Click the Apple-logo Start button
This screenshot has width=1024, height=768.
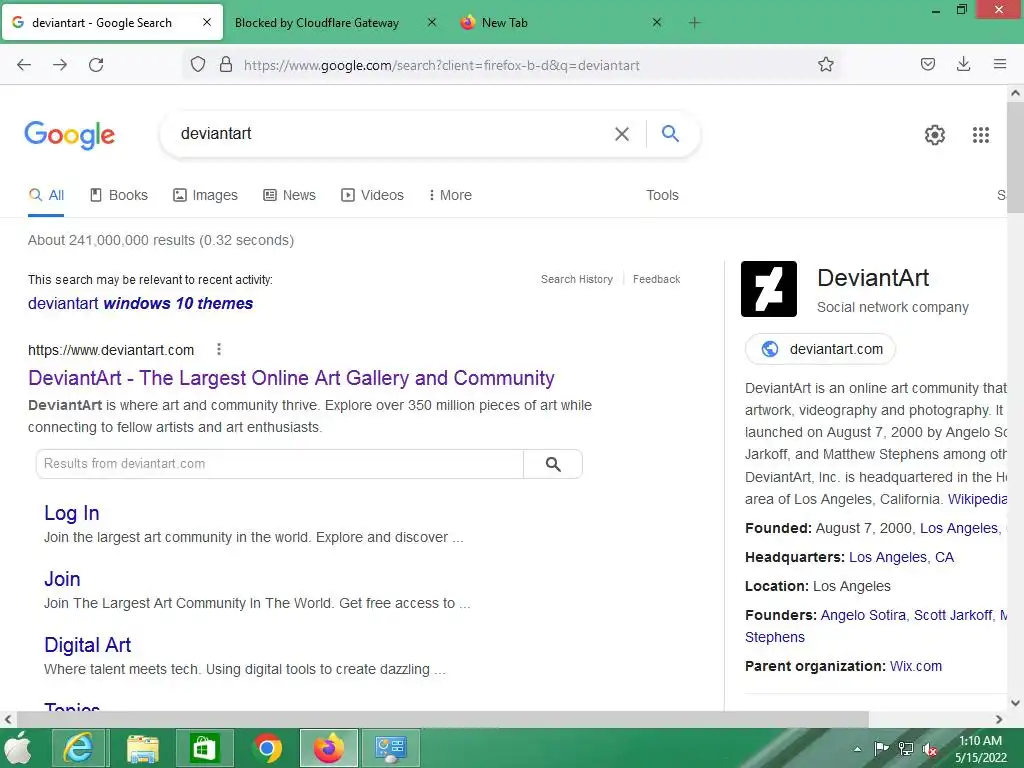click(18, 748)
